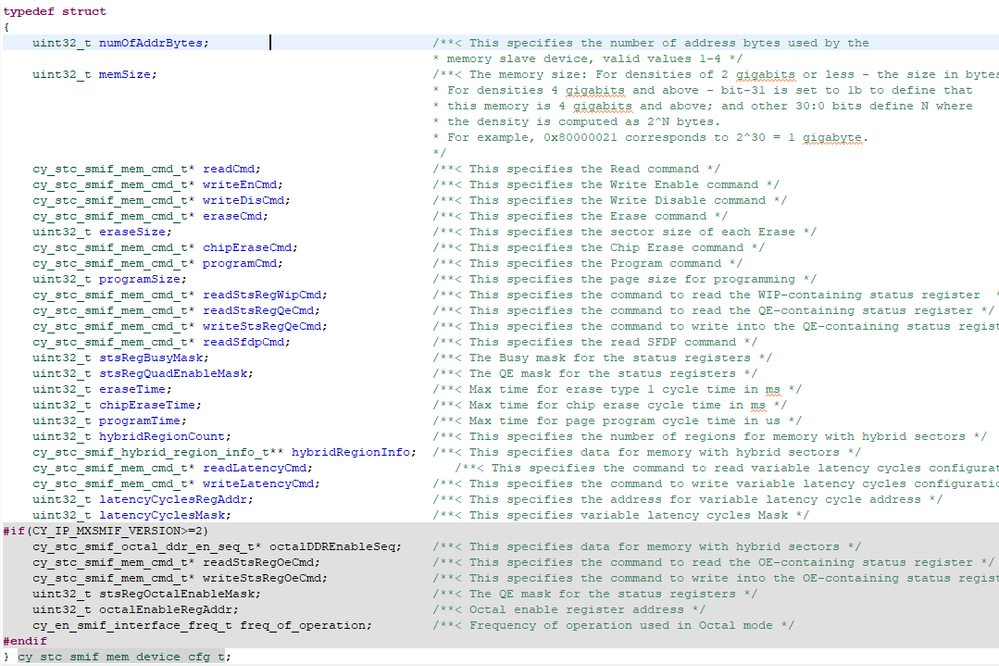Click the #endif directive
Image resolution: width=999 pixels, height=666 pixels.
(x=25, y=641)
